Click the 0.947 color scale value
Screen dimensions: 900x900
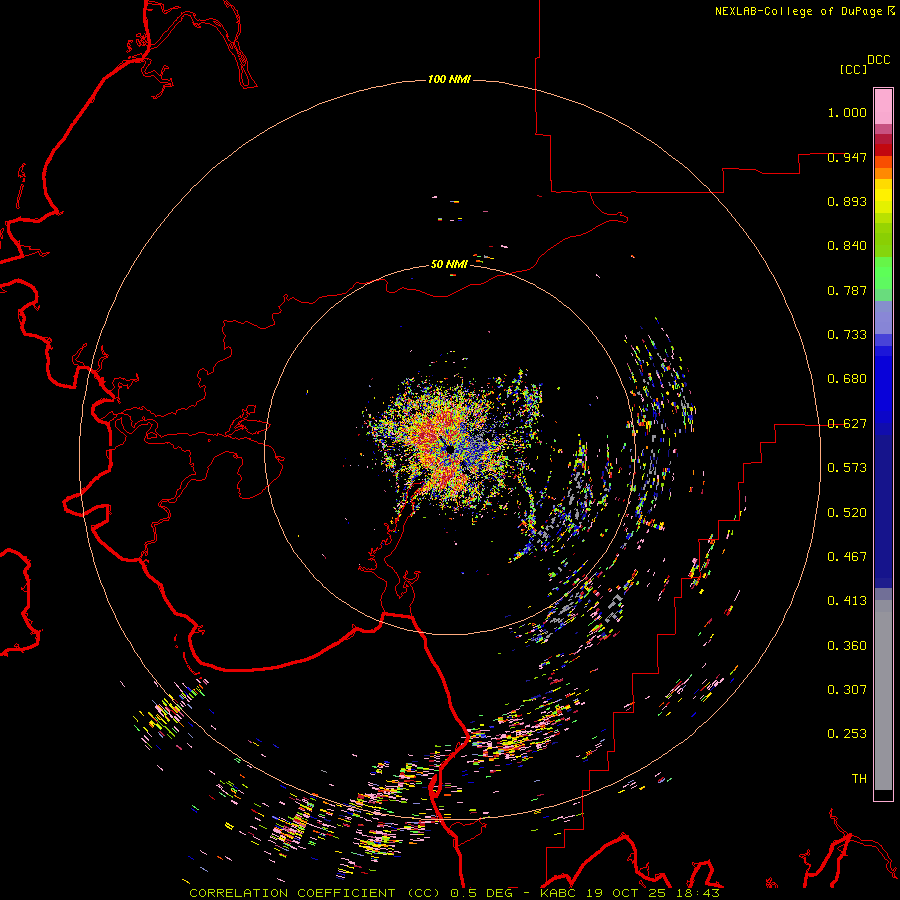847,157
